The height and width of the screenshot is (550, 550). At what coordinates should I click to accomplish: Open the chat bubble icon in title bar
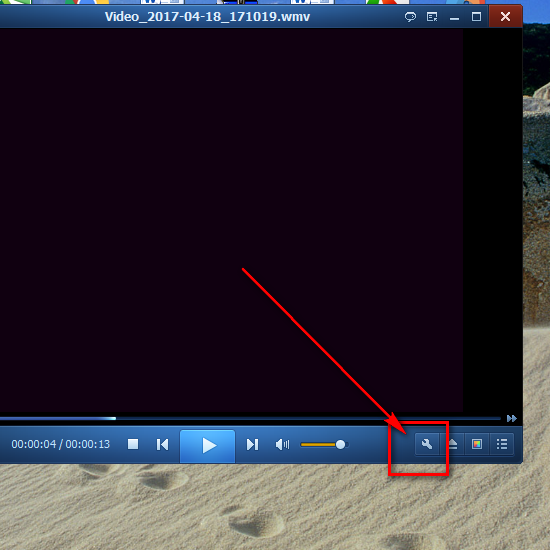click(410, 17)
